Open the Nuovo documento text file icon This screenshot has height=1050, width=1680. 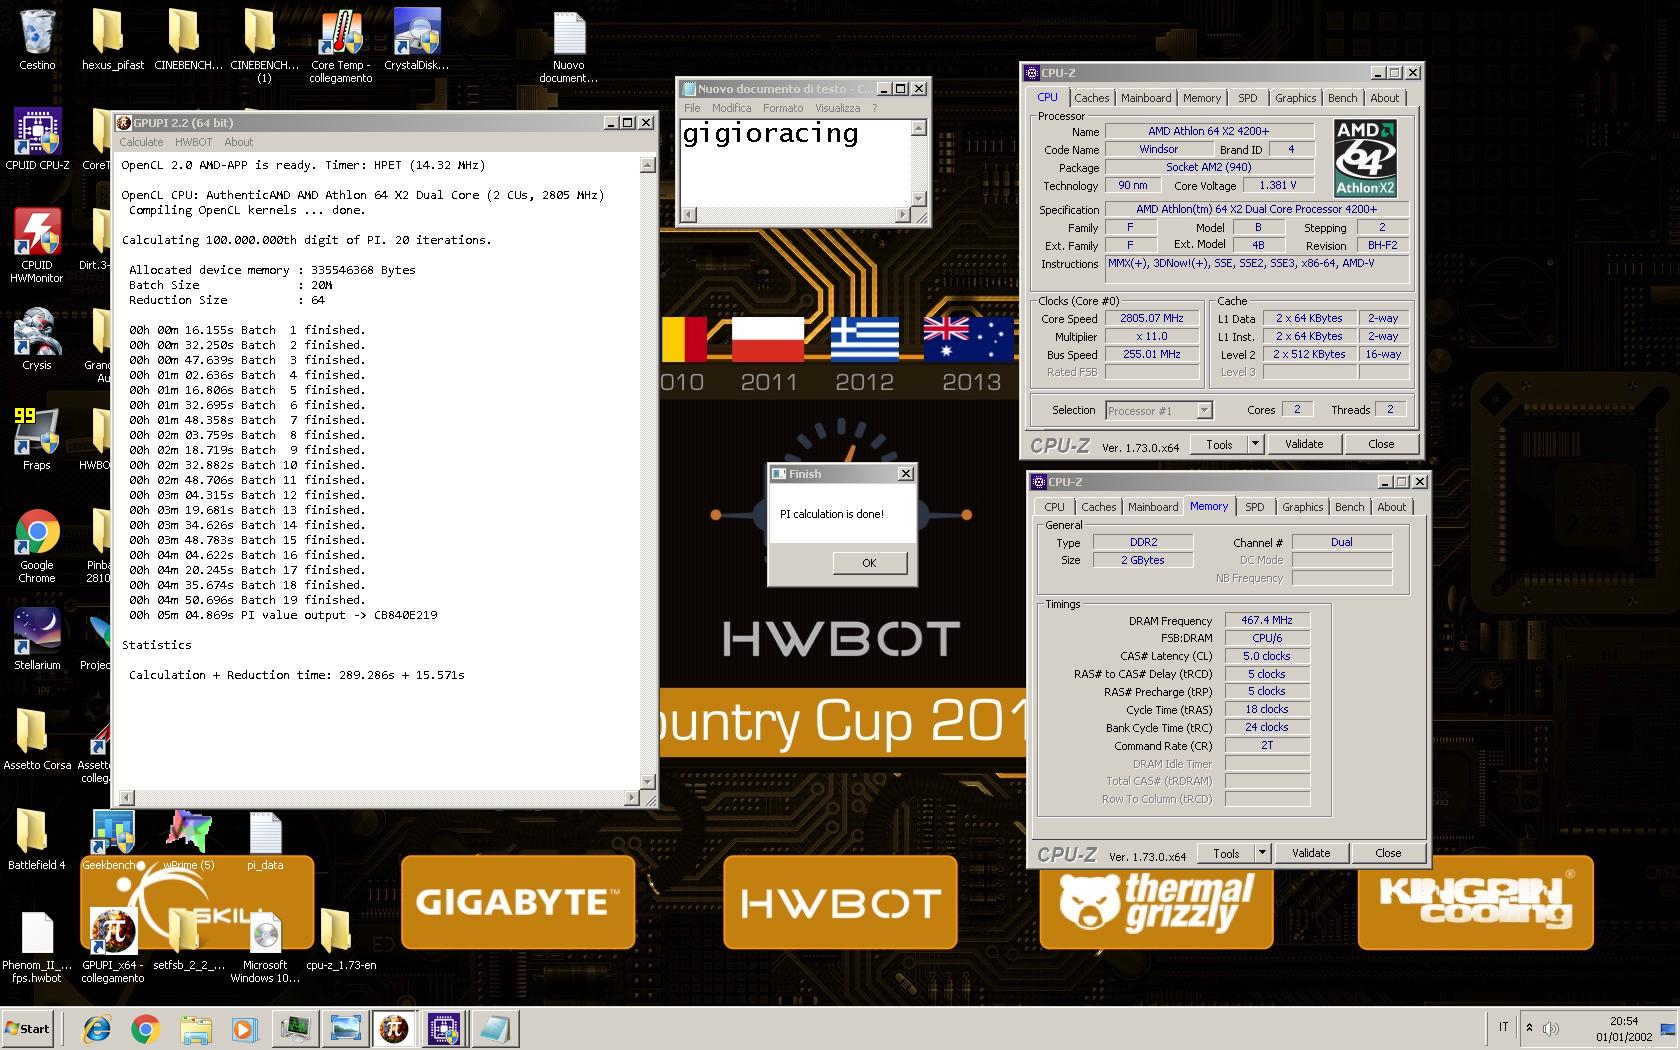pos(568,45)
